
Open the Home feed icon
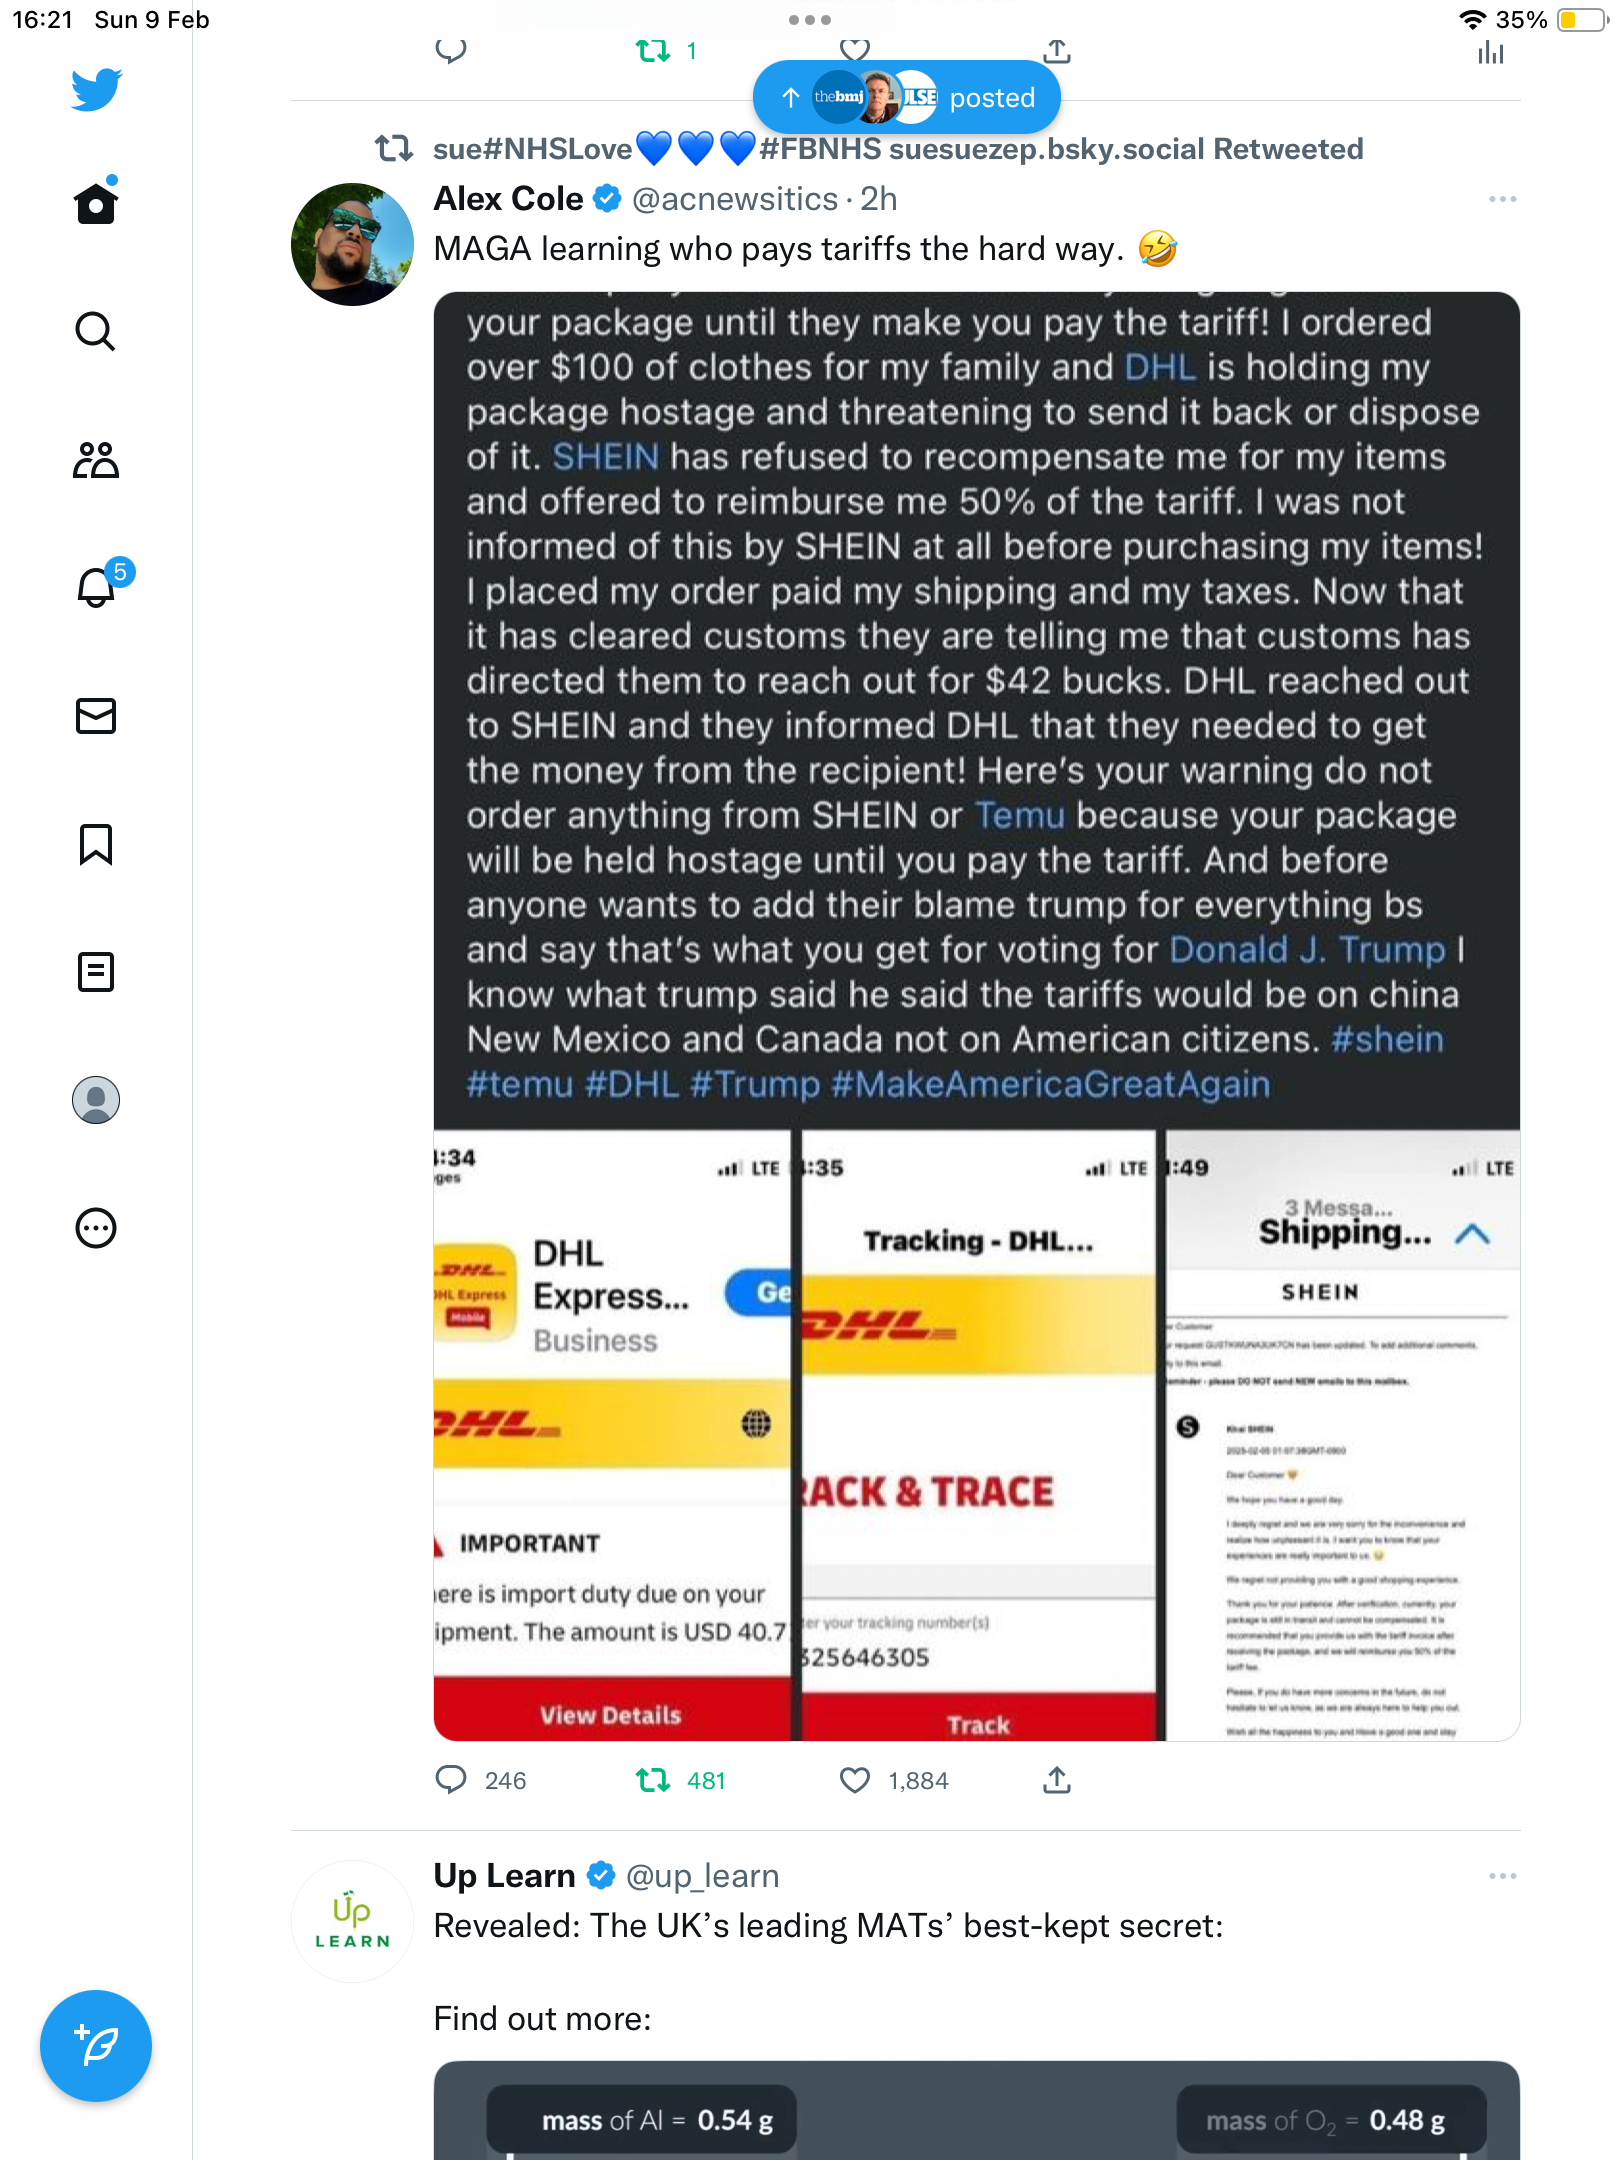click(x=96, y=203)
